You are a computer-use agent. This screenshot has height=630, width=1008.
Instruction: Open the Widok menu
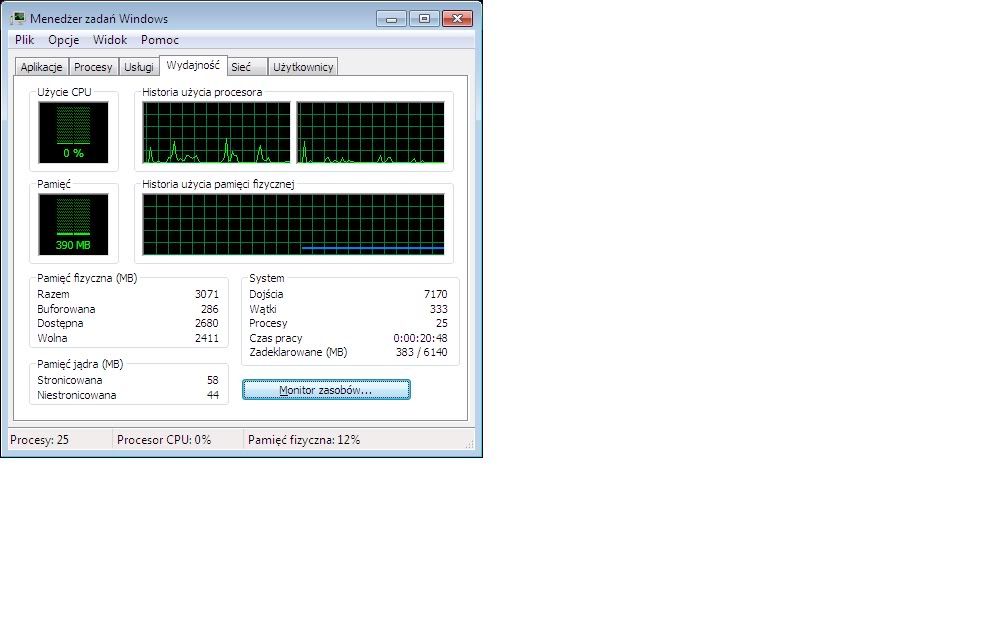pyautogui.click(x=110, y=40)
